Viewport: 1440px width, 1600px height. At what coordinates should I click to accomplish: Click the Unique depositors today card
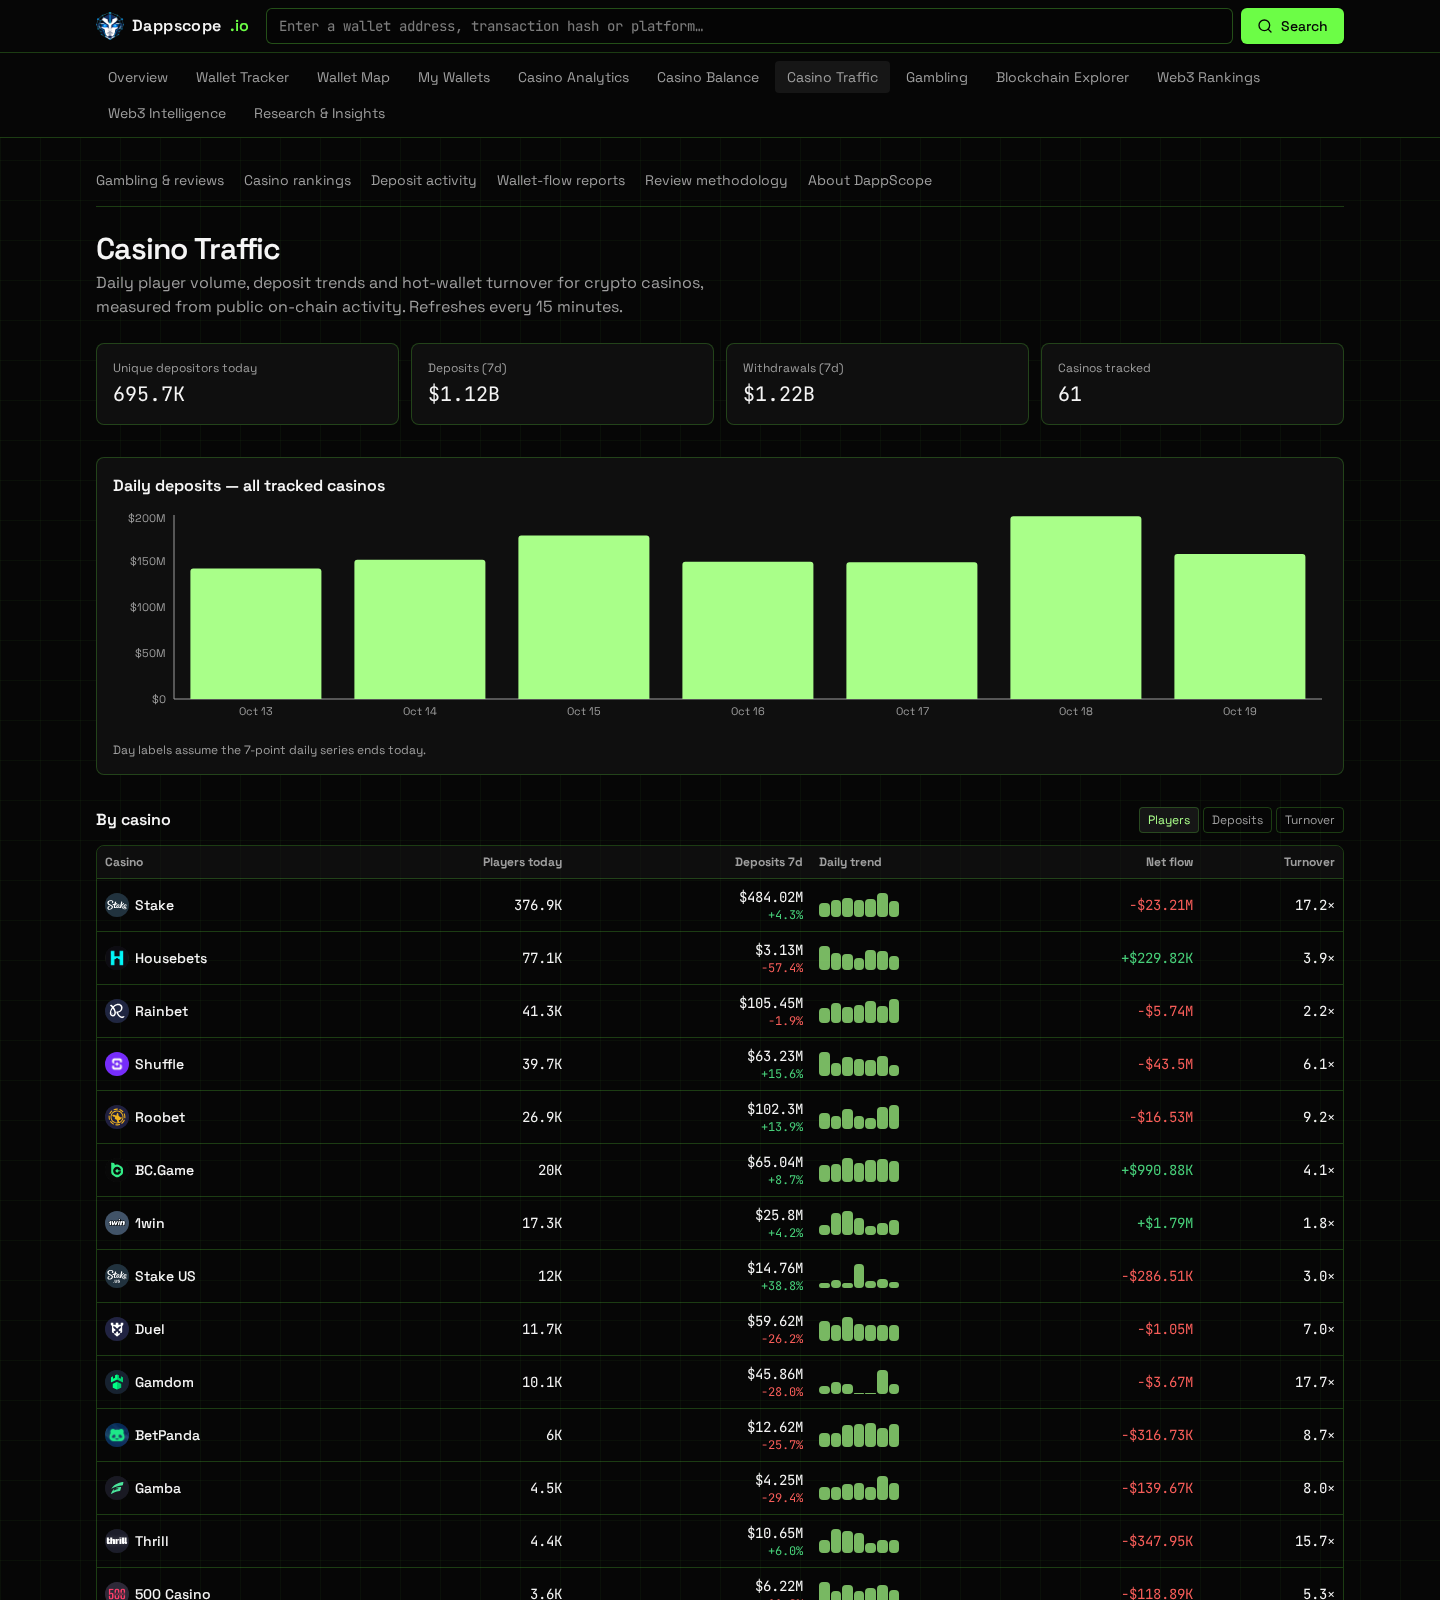(247, 384)
